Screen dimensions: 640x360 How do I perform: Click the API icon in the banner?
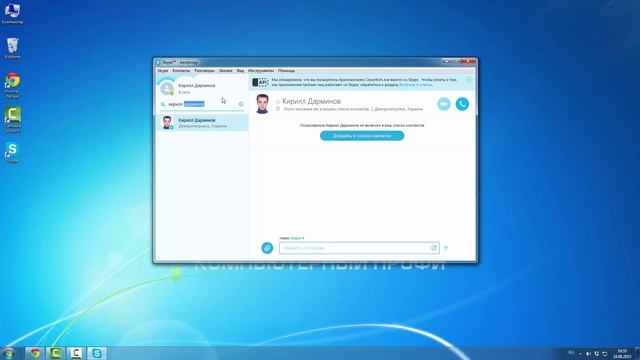(x=260, y=82)
